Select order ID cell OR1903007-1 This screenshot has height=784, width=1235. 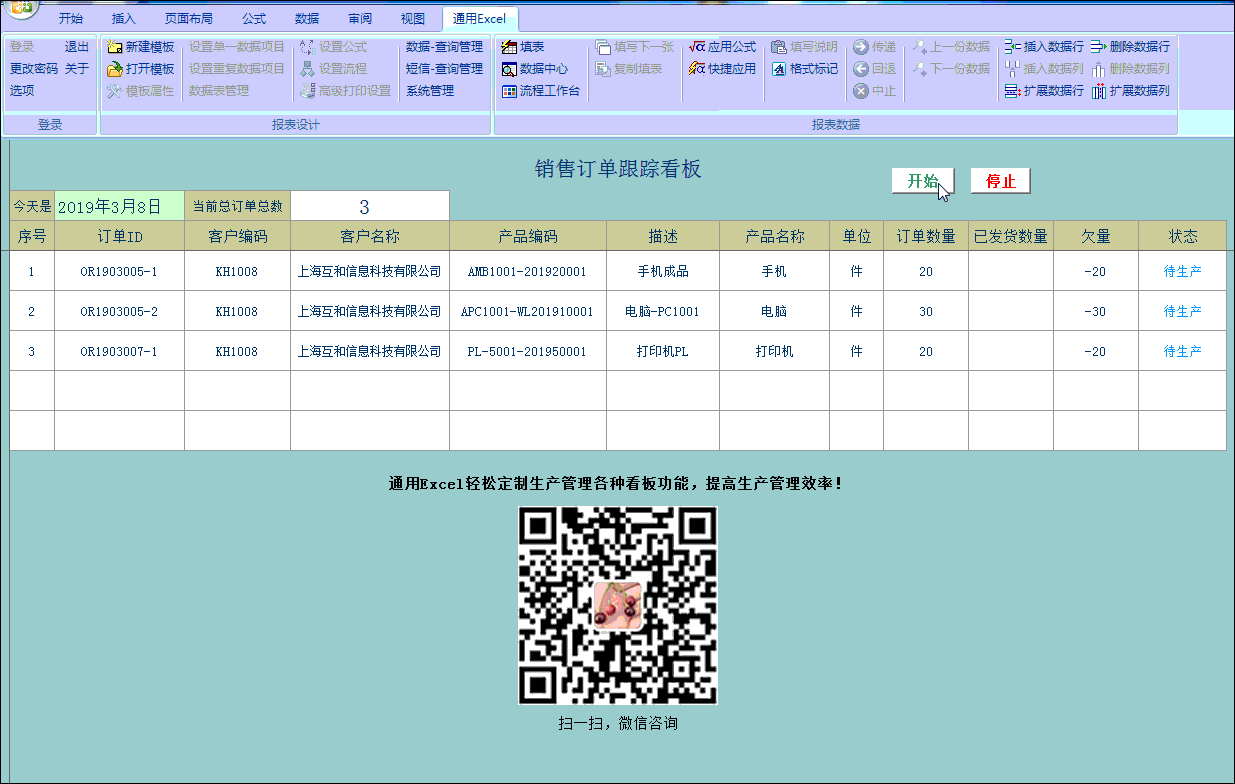(119, 351)
